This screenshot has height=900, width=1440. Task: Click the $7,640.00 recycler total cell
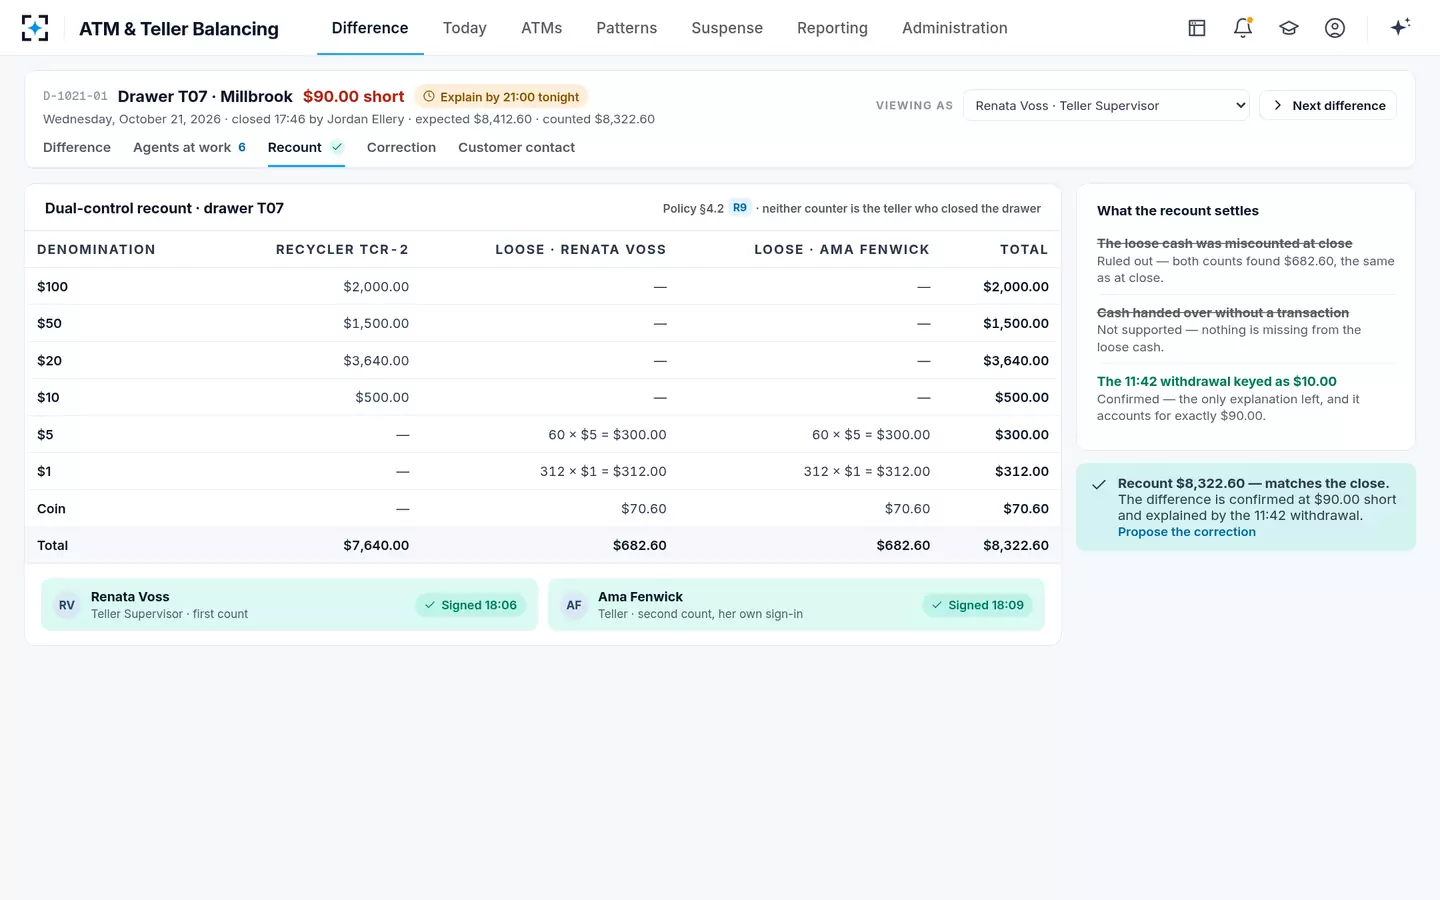(x=376, y=546)
